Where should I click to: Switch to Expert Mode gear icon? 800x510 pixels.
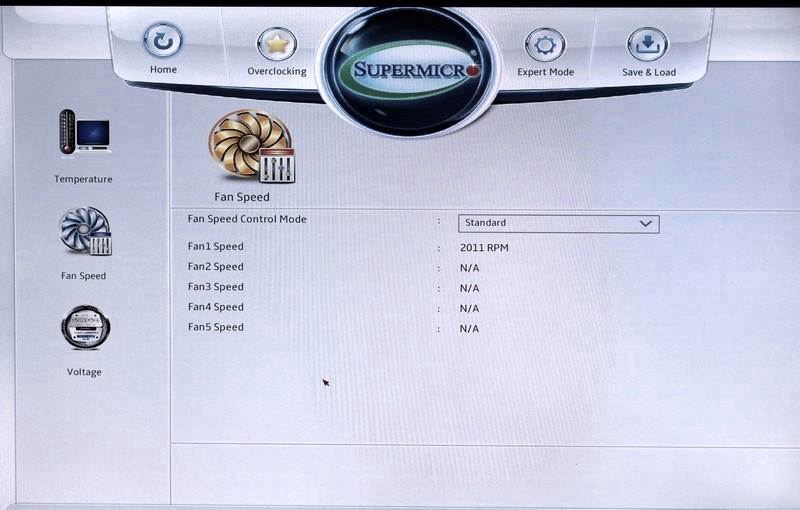pos(545,45)
